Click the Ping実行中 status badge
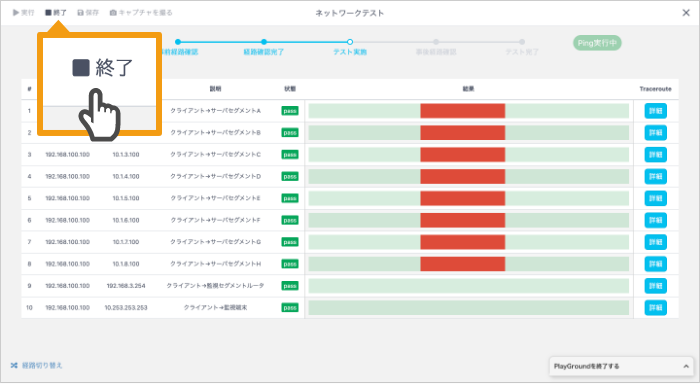The width and height of the screenshot is (700, 384). [x=597, y=43]
